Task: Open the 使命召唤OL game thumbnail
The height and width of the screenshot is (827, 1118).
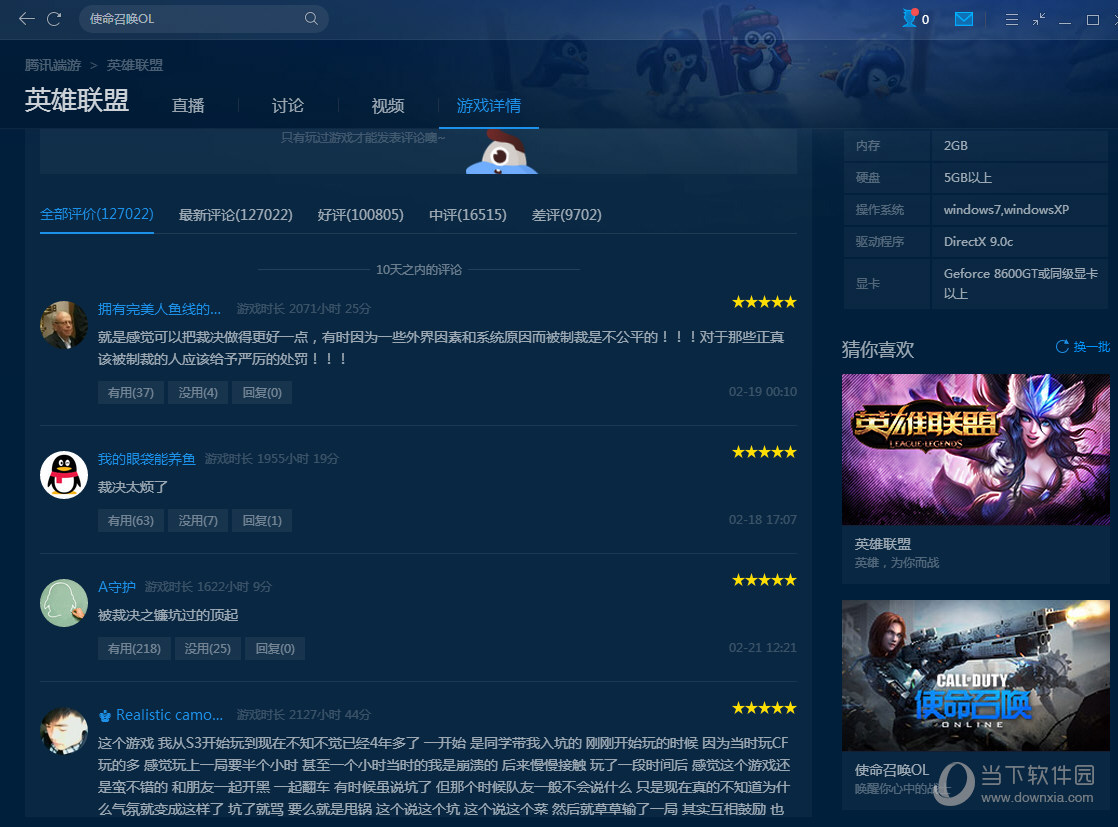Action: 975,675
